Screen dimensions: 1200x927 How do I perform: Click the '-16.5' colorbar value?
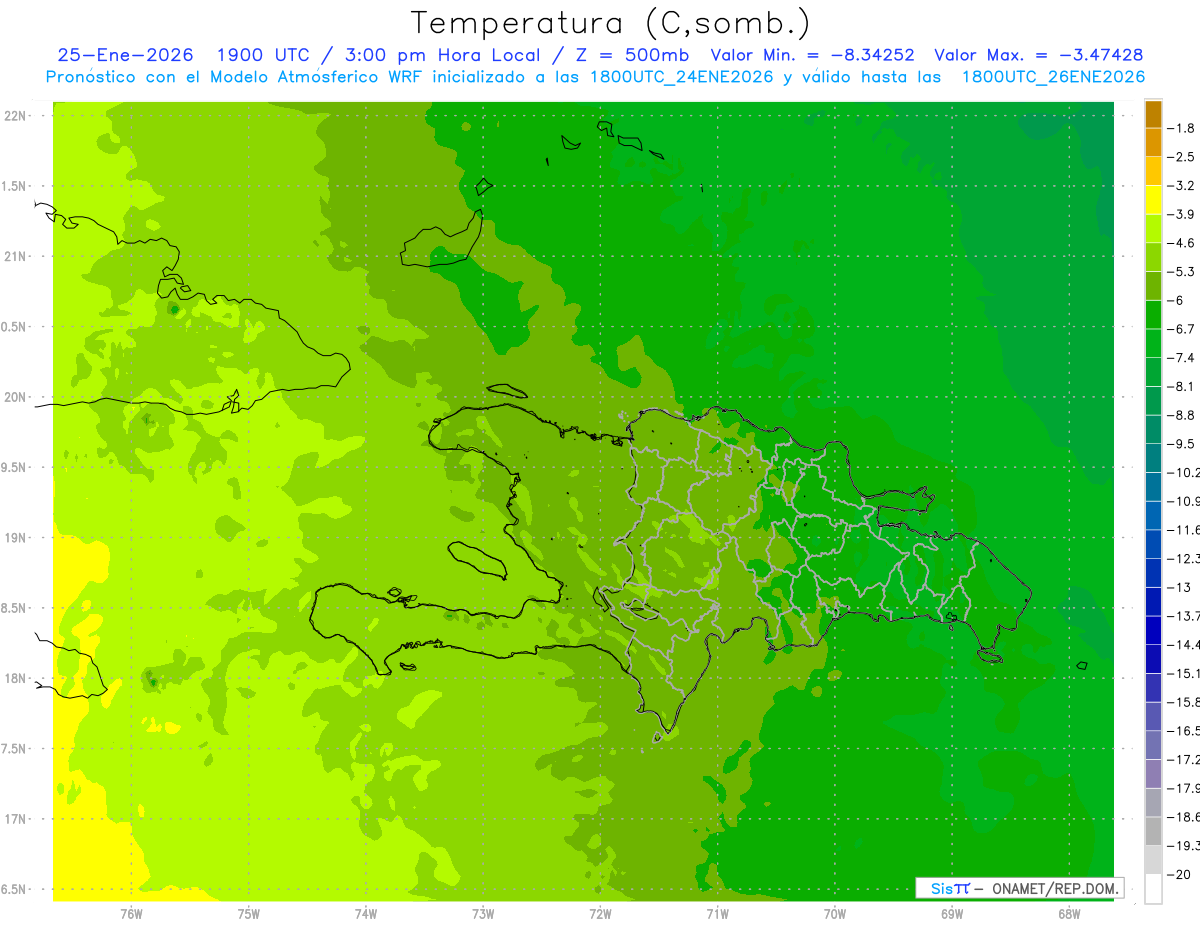(x=1183, y=731)
